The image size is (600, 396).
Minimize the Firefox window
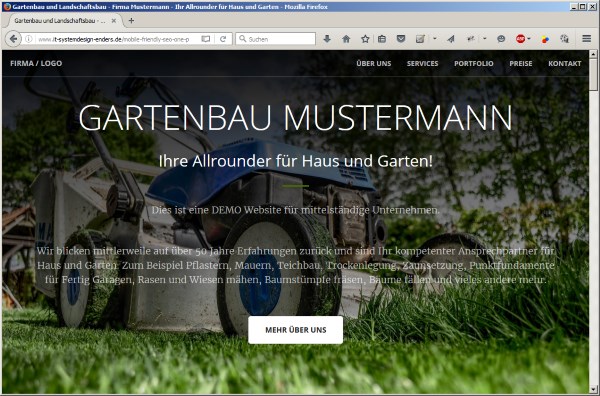tap(574, 7)
